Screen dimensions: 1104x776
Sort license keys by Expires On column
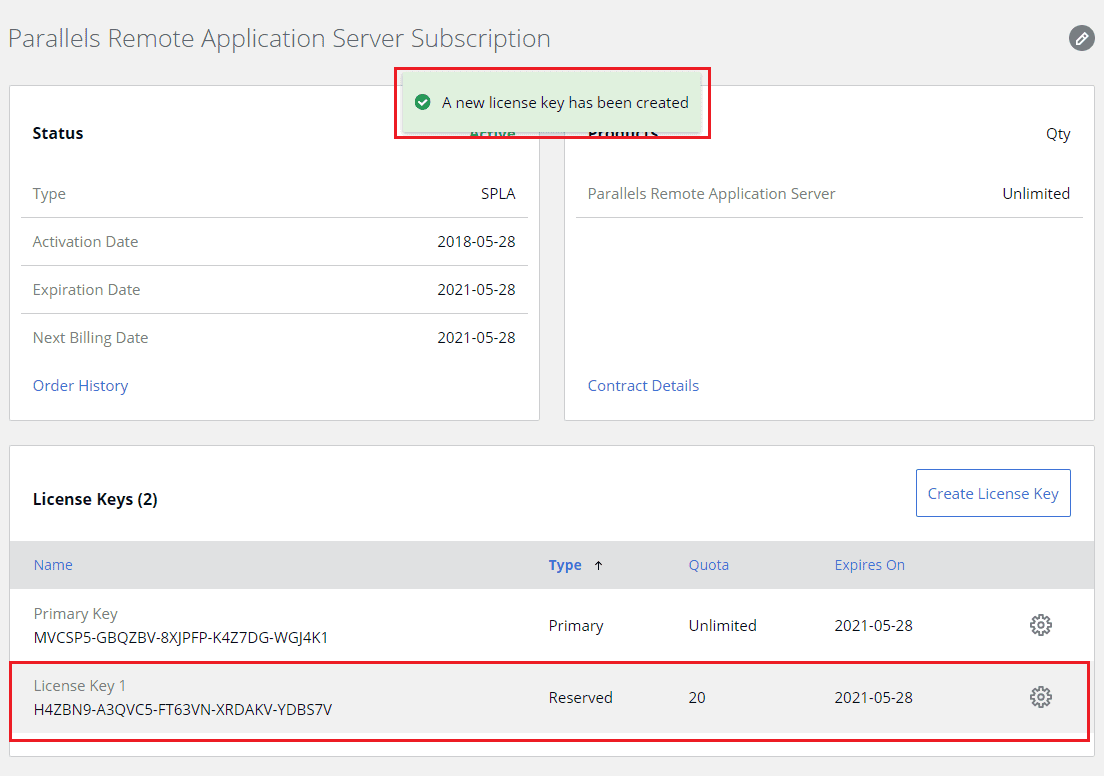pos(870,565)
